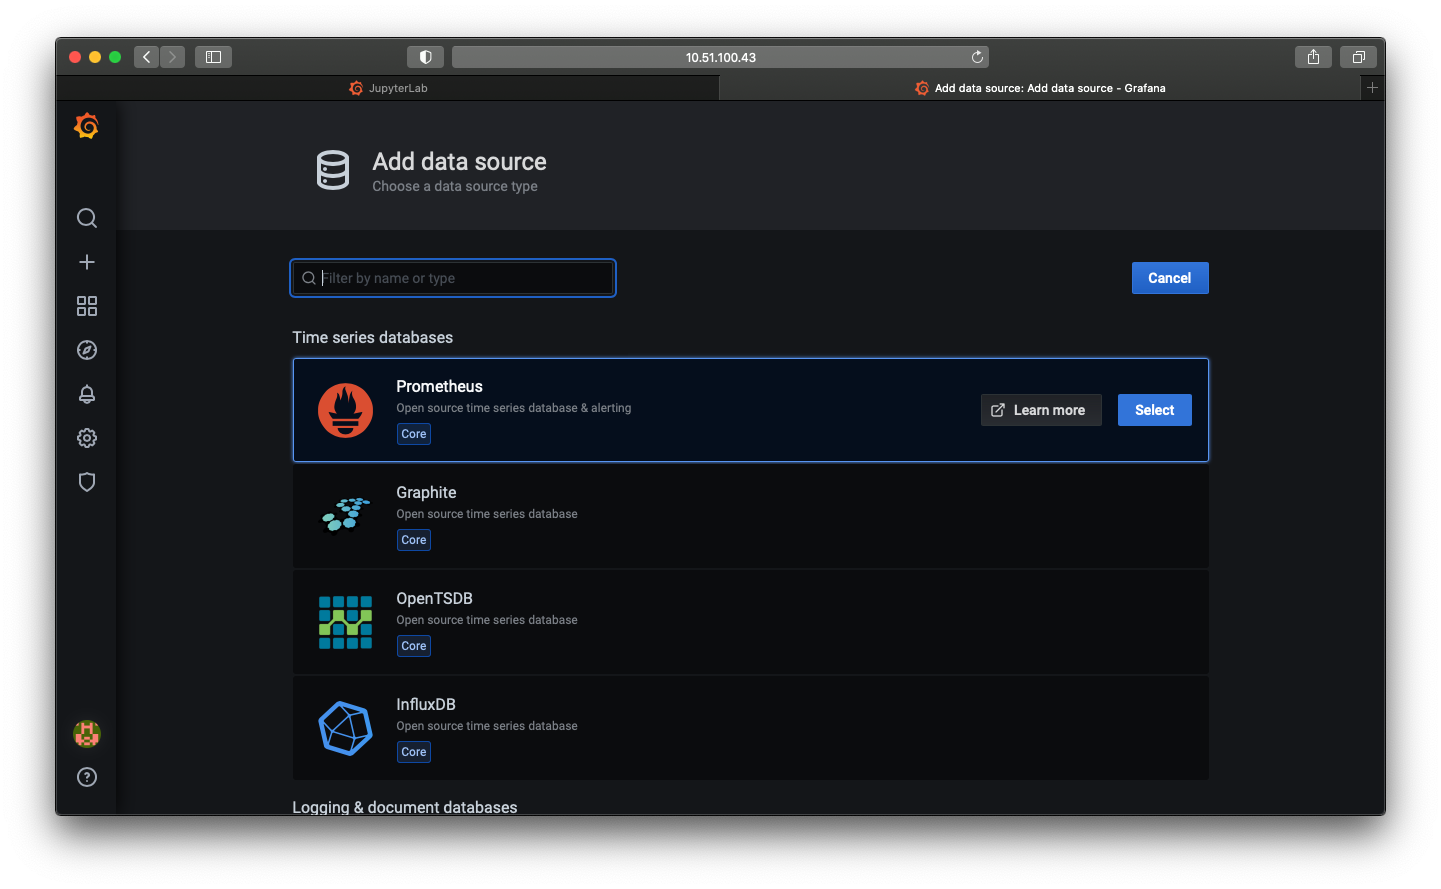The width and height of the screenshot is (1441, 889).
Task: Click the magnifier icon in filter box
Action: click(x=309, y=278)
